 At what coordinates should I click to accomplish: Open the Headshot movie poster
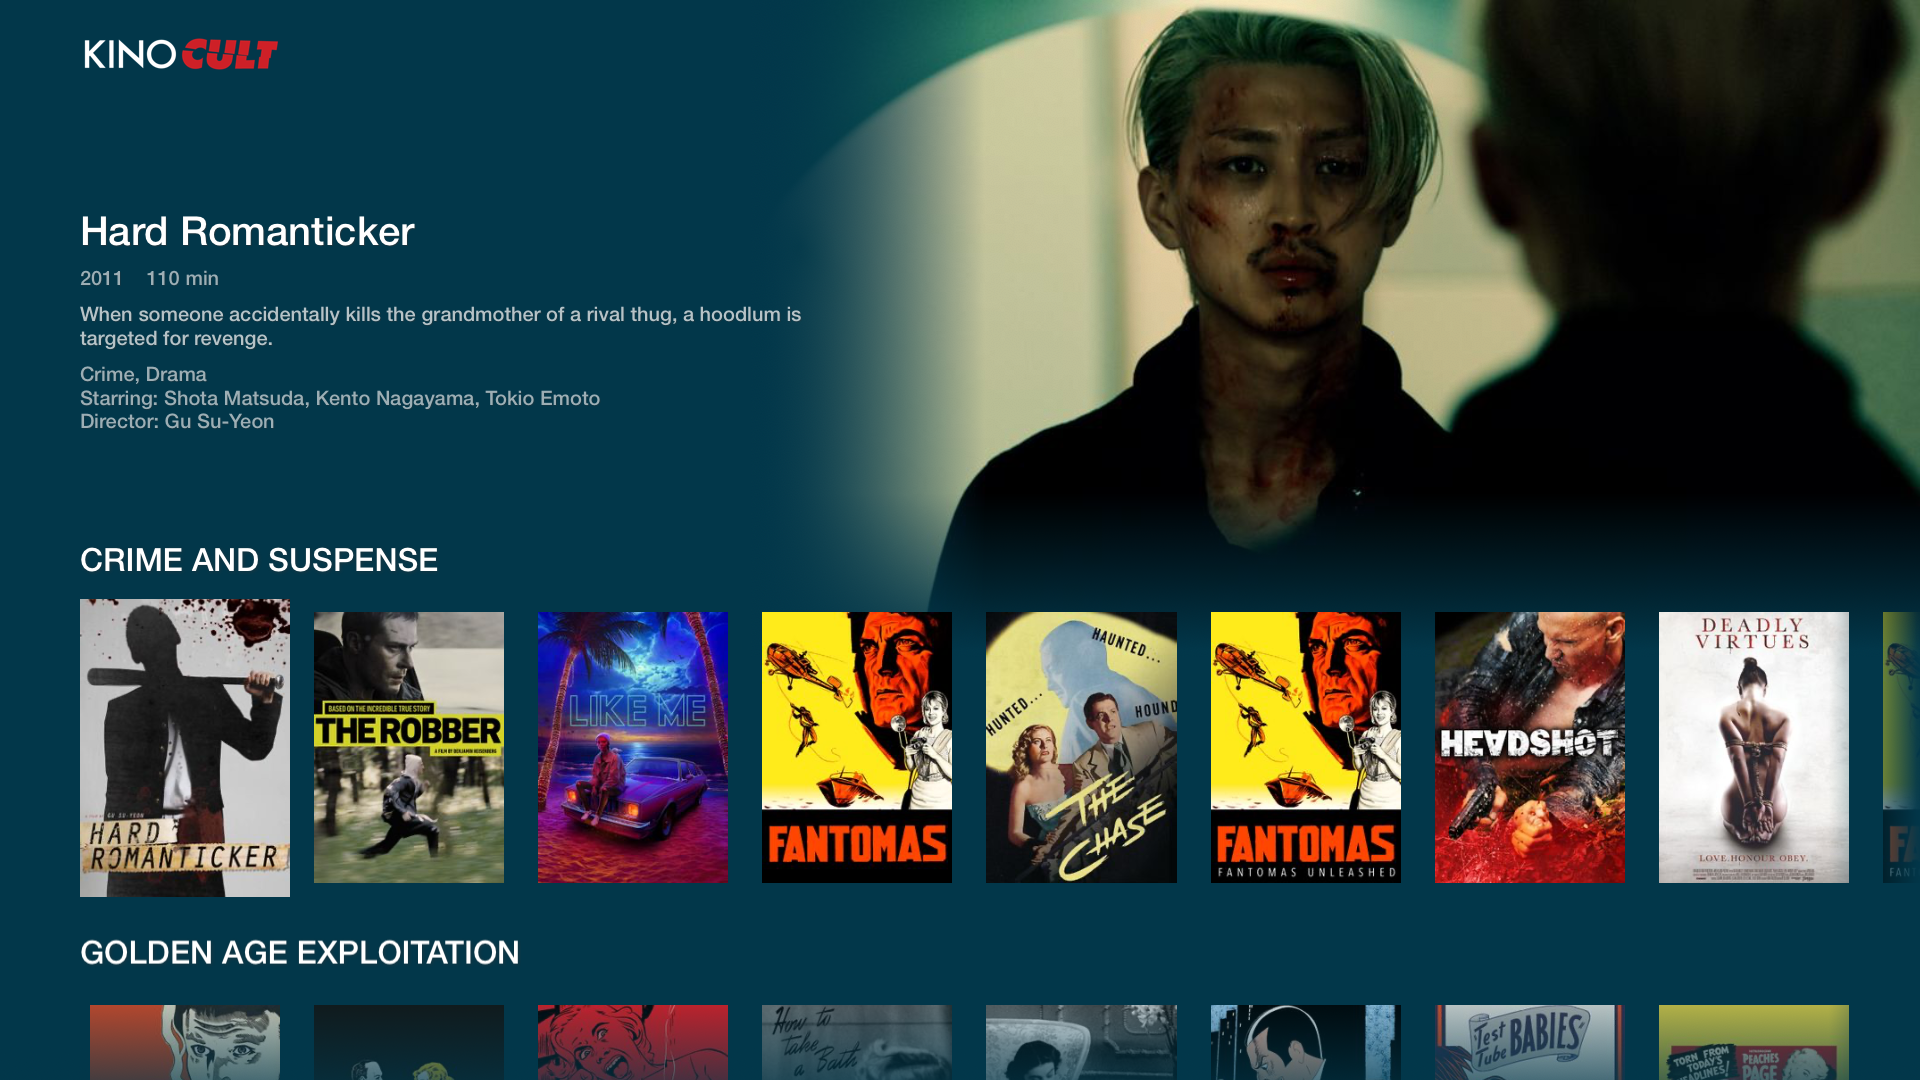(1529, 747)
